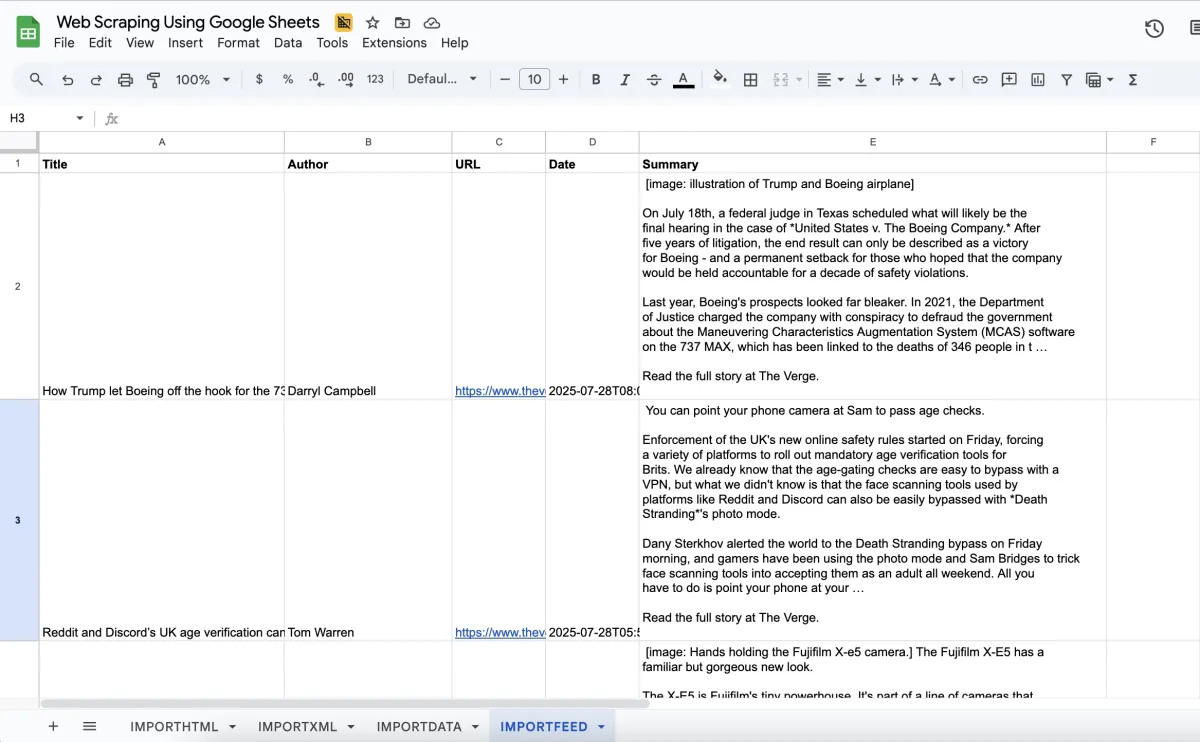Open the Verge link in row 2
The image size is (1200, 742).
pos(500,391)
